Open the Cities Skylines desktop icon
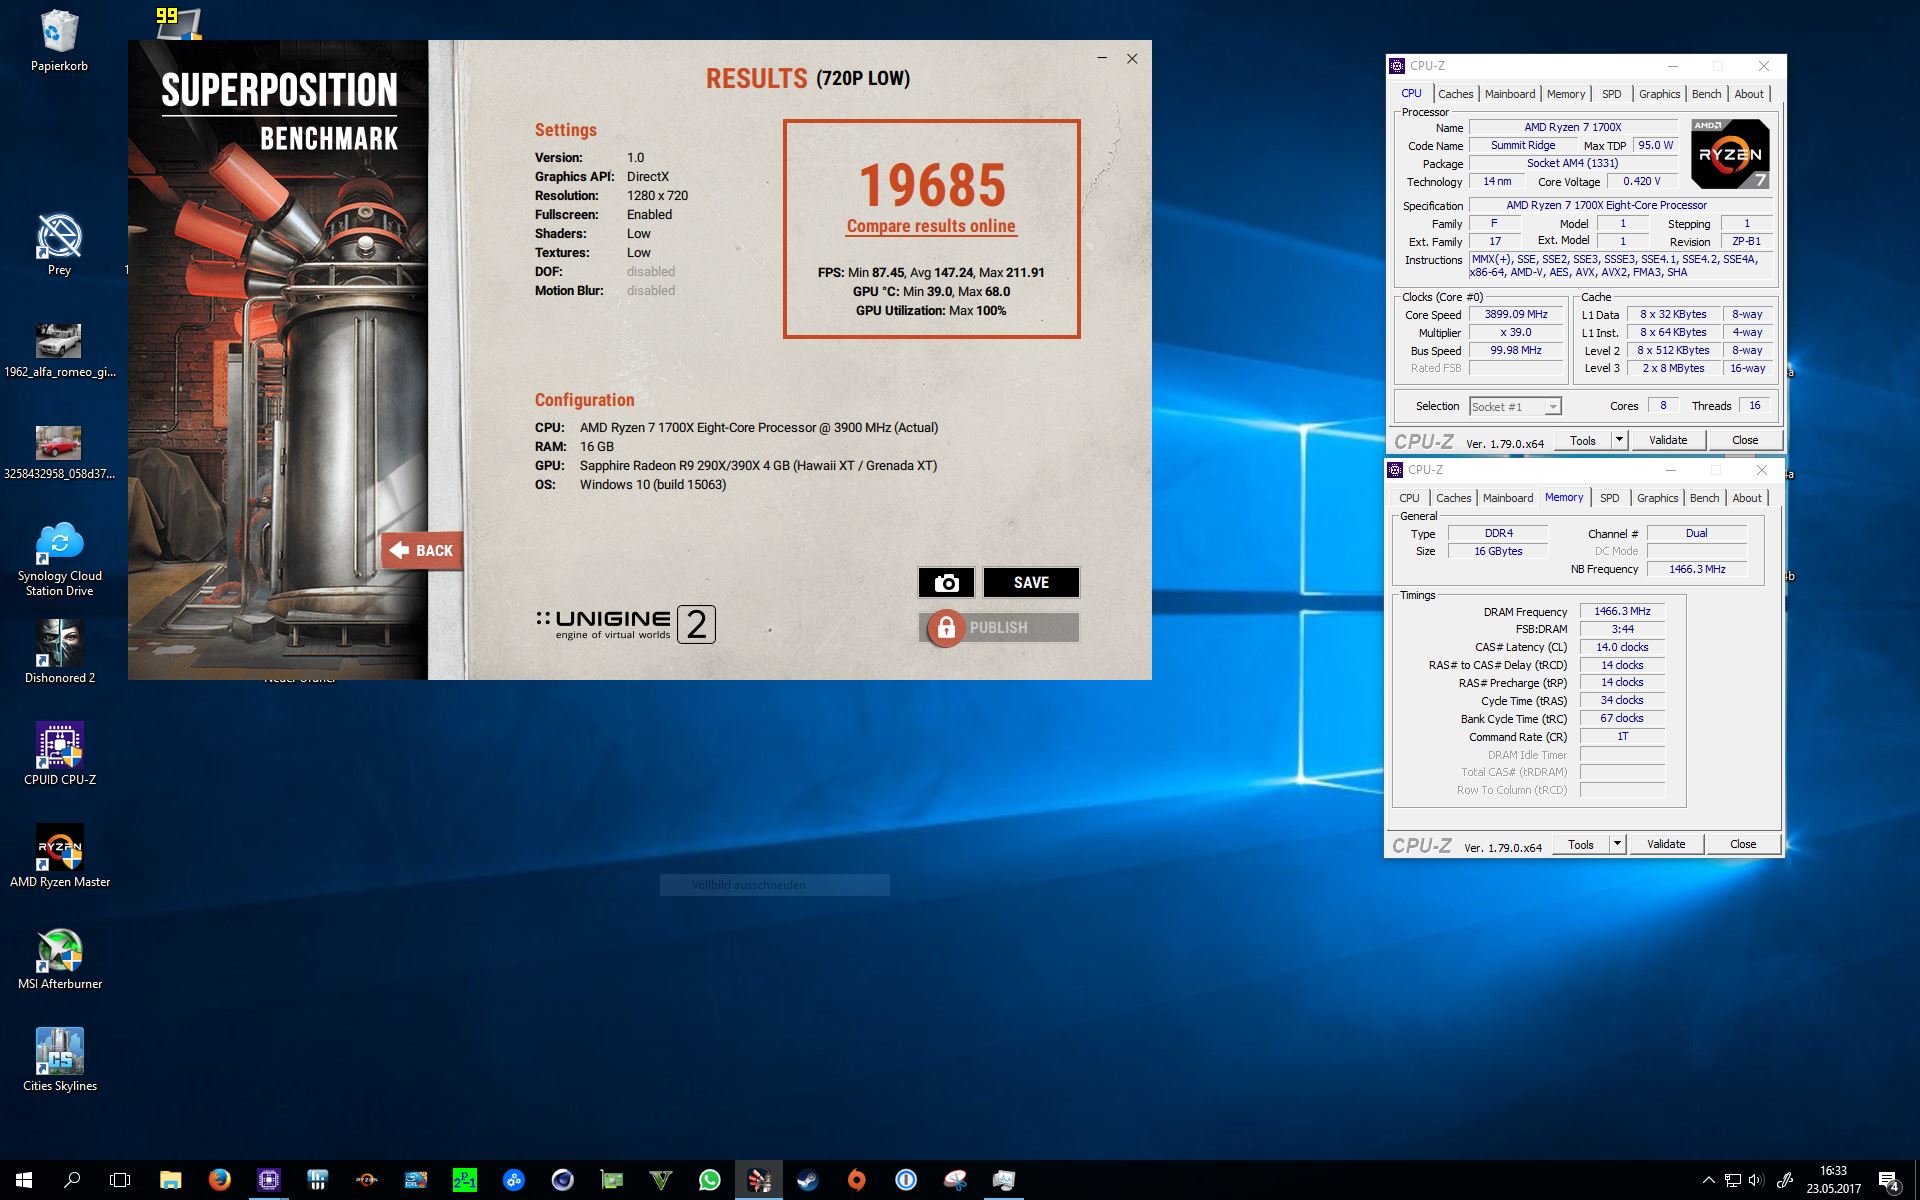1920x1200 pixels. click(x=60, y=1052)
